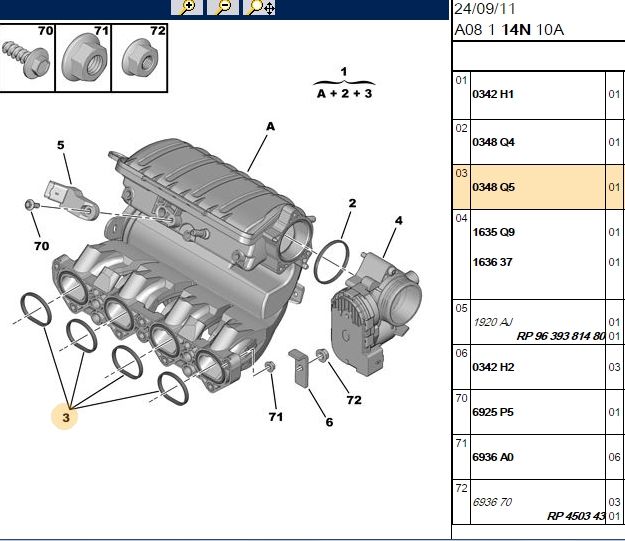Click row index 01 in parts table

461,80
